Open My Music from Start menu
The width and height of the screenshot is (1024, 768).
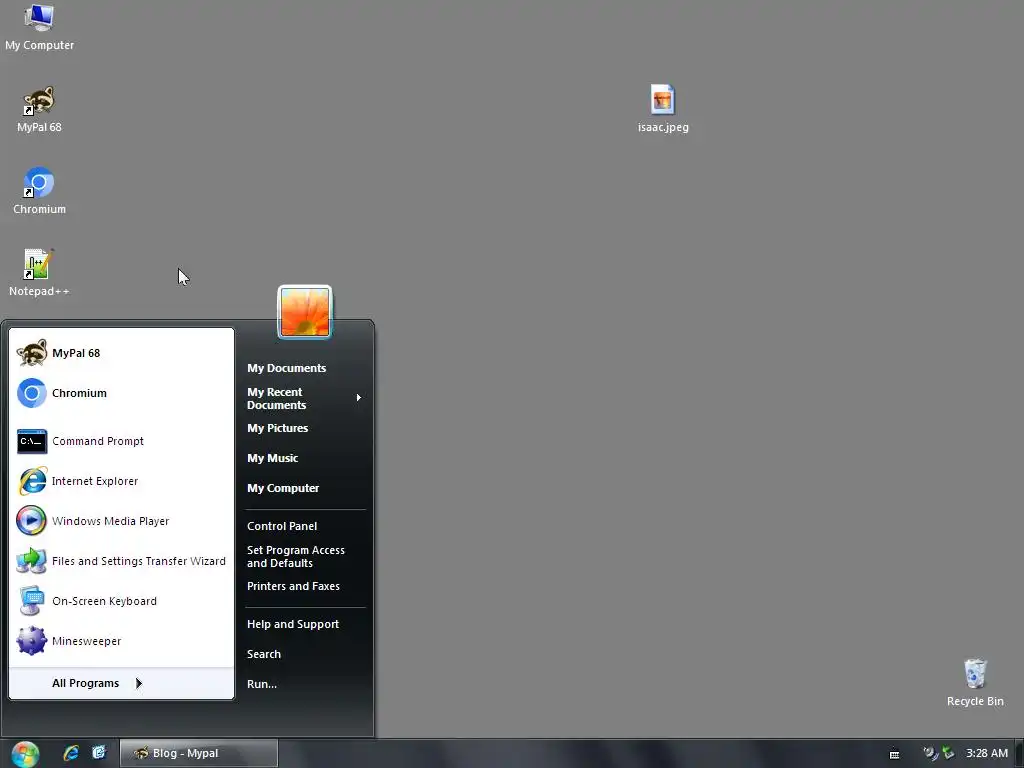272,458
